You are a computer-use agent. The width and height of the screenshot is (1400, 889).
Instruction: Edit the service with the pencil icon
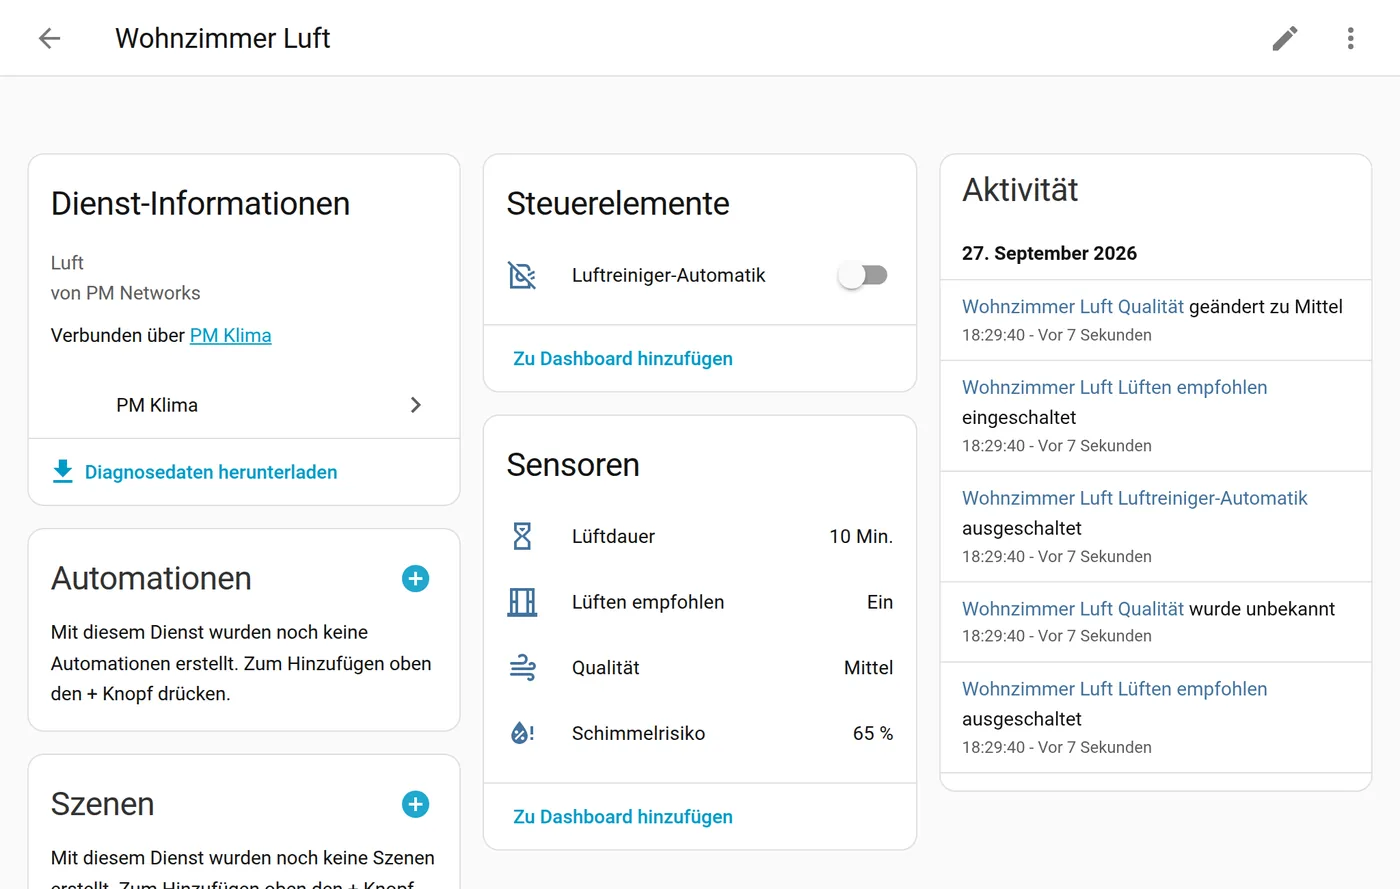tap(1285, 38)
